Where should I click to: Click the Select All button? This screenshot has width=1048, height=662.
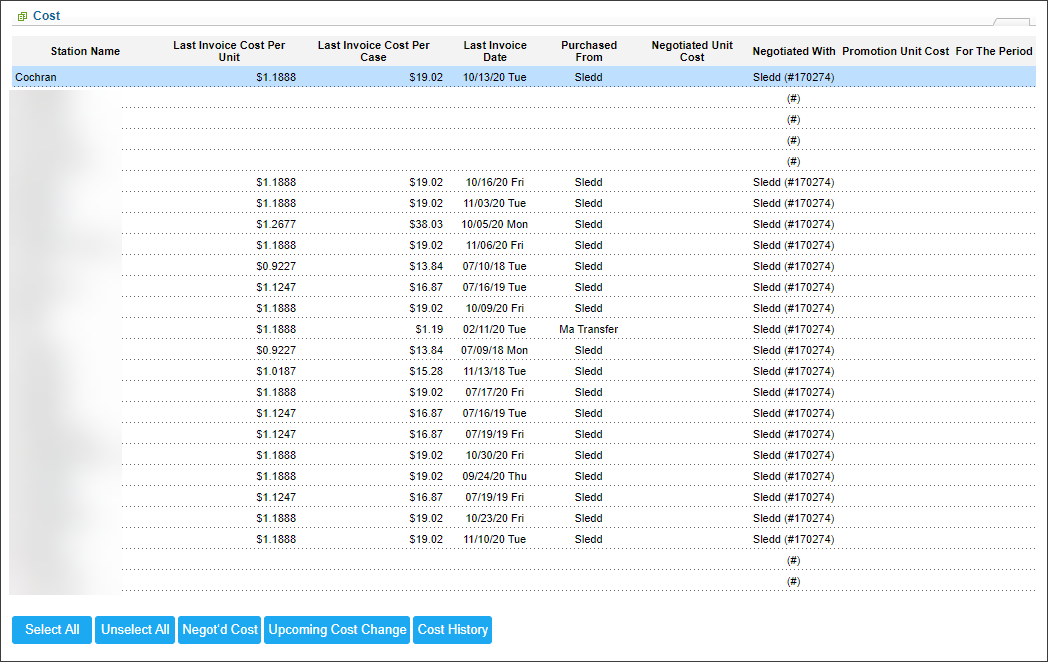(x=52, y=630)
